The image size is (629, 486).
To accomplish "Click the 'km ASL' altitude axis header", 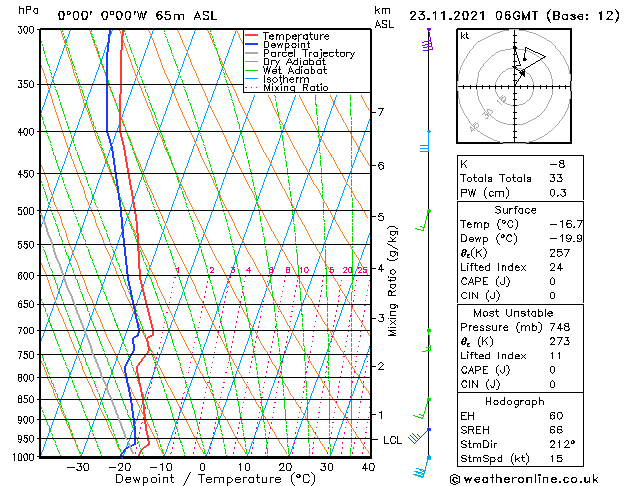I will pos(384,17).
